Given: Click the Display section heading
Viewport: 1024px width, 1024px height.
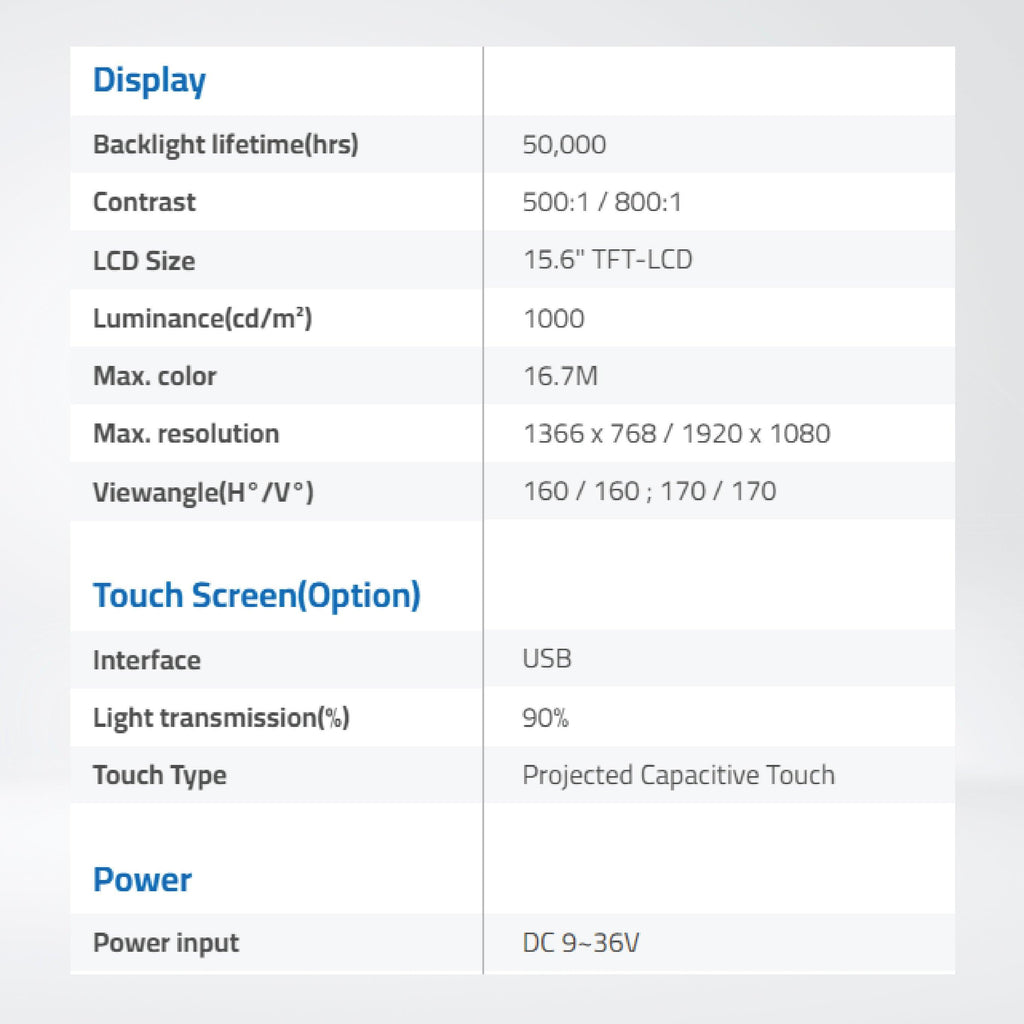Looking at the screenshot, I should 150,81.
